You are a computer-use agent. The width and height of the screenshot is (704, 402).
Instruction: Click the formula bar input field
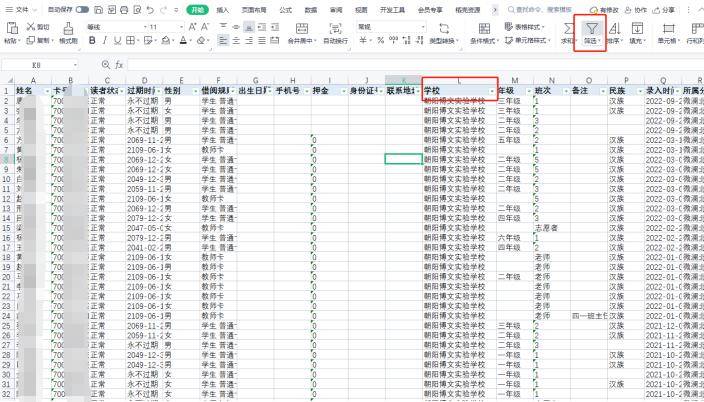click(x=400, y=64)
